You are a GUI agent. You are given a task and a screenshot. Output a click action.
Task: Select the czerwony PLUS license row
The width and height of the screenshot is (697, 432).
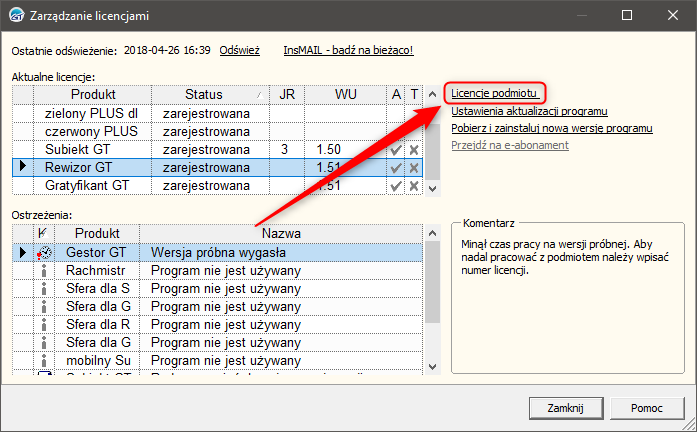218,132
